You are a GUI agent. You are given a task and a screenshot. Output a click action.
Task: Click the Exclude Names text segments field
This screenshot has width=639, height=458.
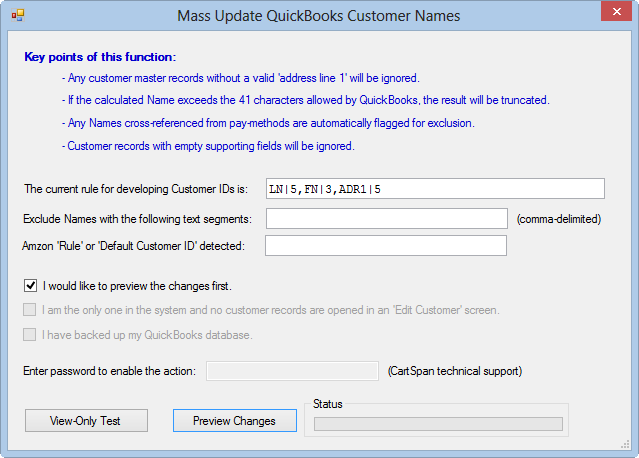[x=387, y=219]
